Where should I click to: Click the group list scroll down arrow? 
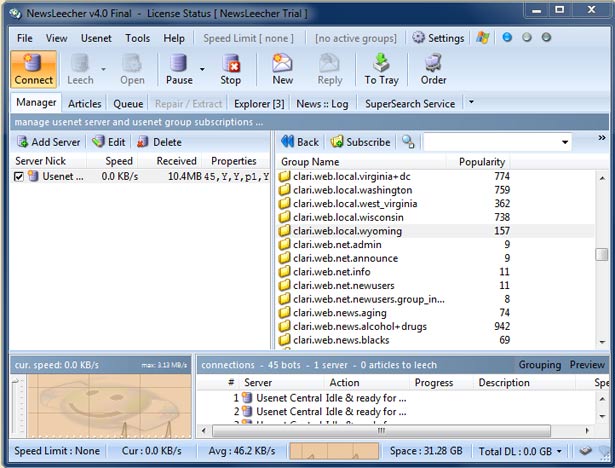pos(602,342)
